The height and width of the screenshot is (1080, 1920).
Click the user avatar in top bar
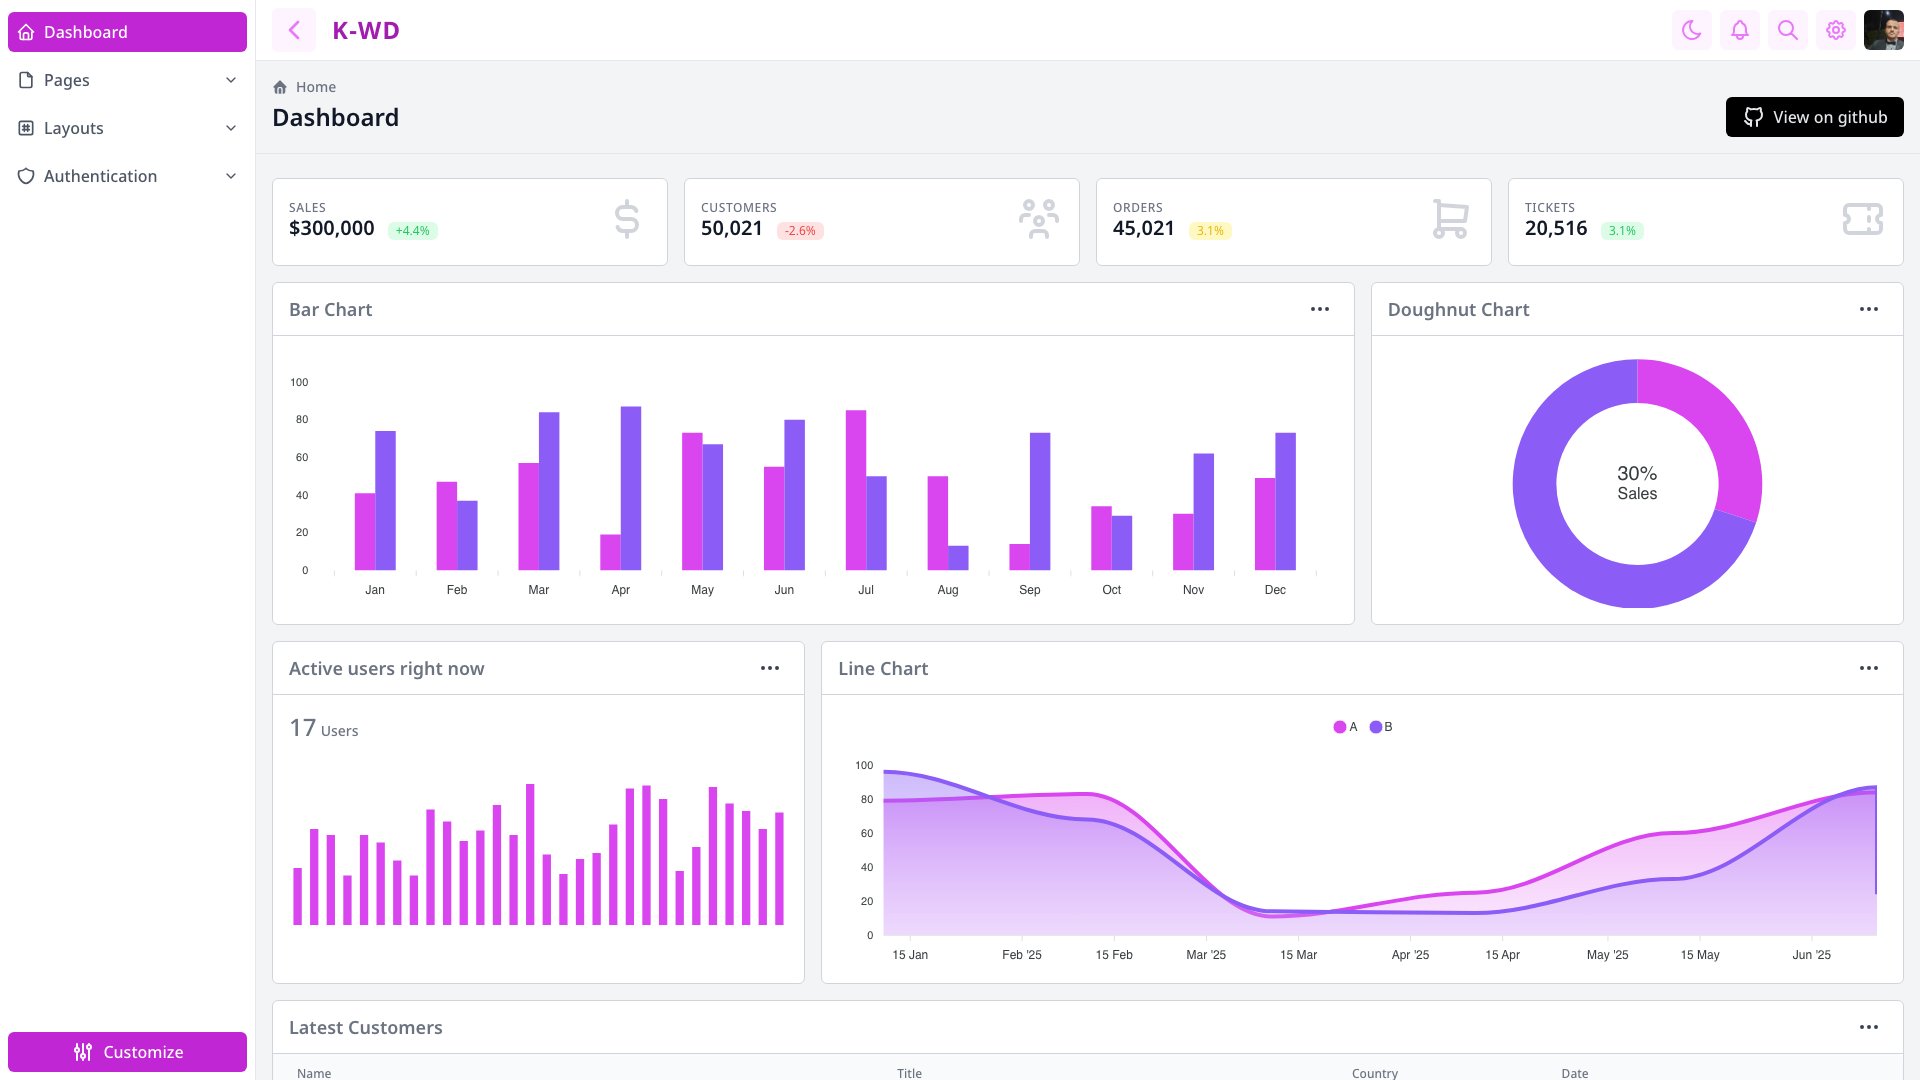1885,30
